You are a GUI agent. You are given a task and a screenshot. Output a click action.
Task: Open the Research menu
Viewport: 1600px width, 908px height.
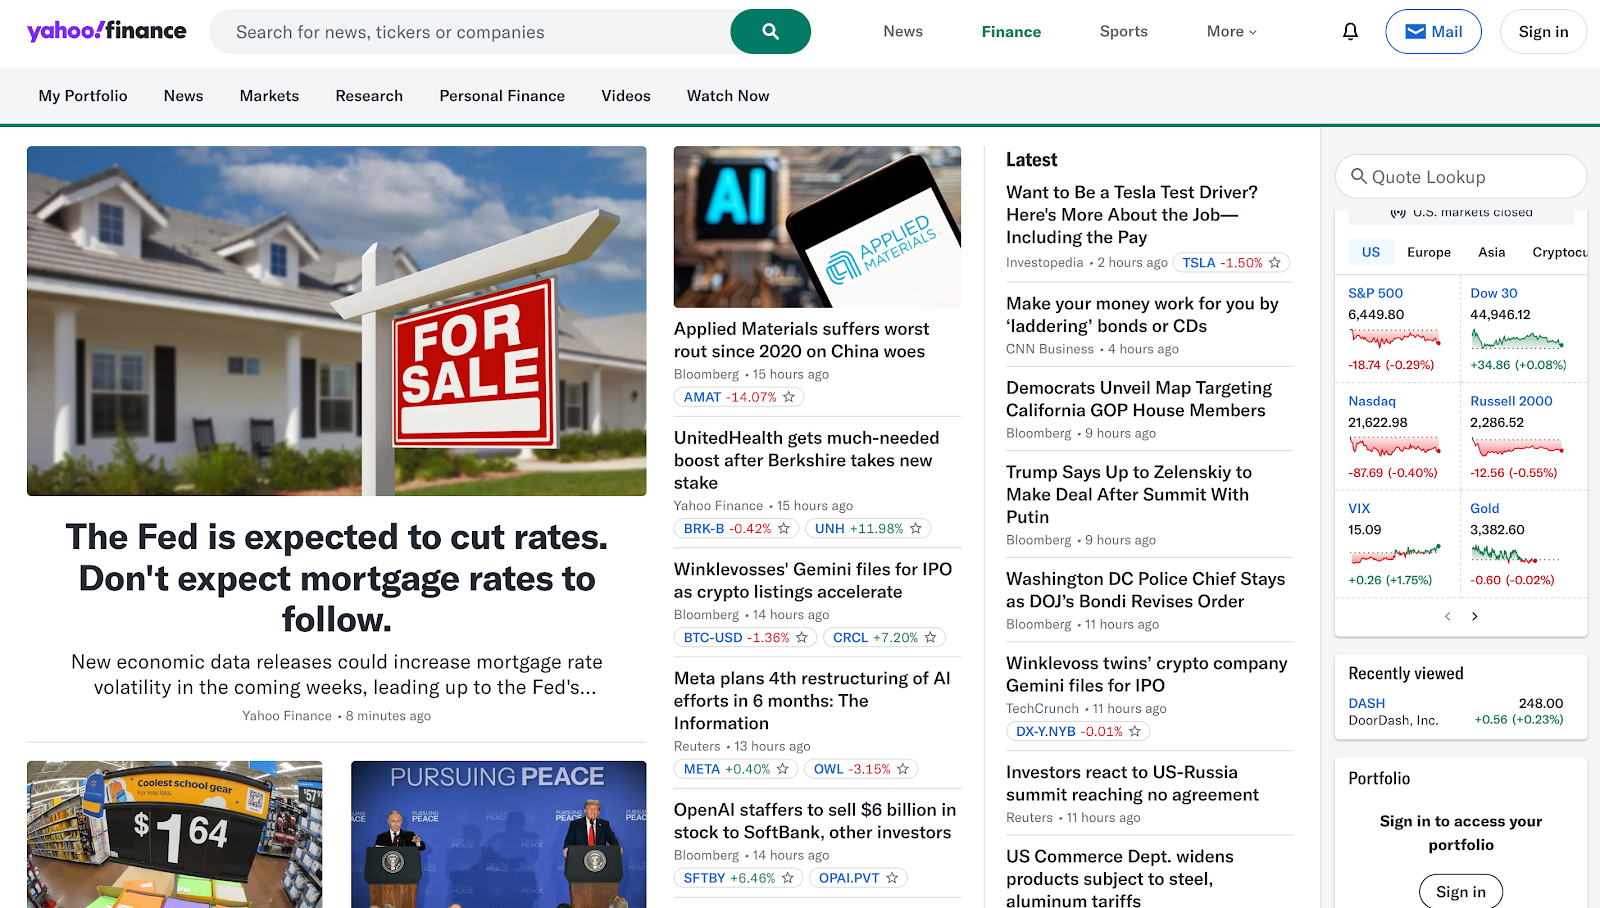[369, 96]
